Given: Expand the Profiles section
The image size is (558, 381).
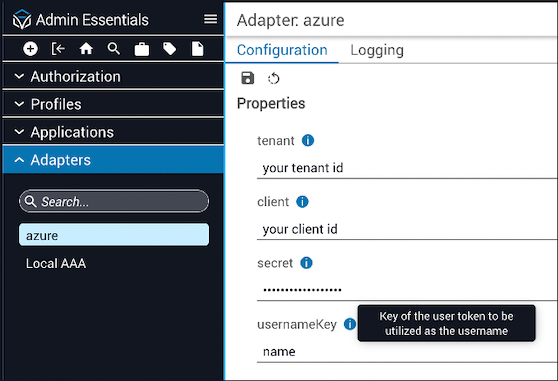Looking at the screenshot, I should pos(113,104).
